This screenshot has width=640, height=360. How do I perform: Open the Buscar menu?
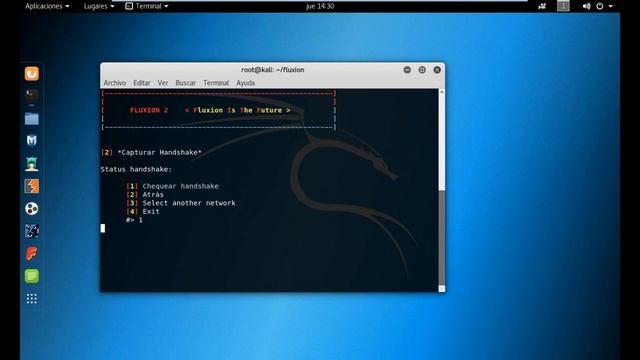185,83
